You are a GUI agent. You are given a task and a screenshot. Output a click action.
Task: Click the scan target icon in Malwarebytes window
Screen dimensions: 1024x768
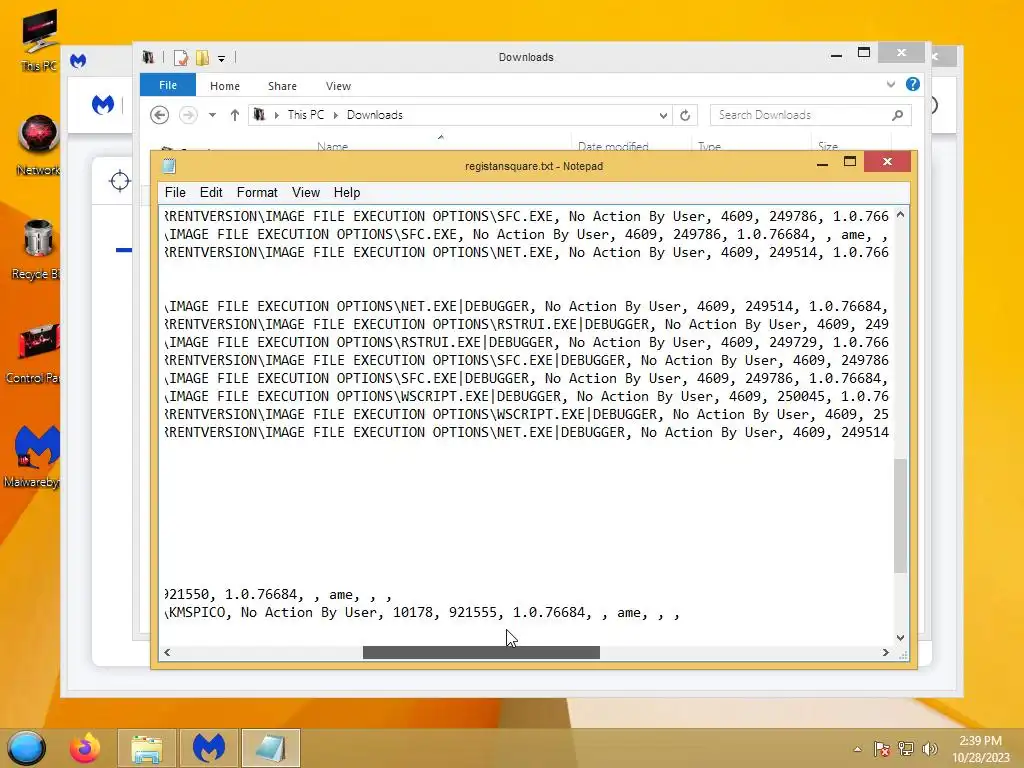tap(120, 181)
